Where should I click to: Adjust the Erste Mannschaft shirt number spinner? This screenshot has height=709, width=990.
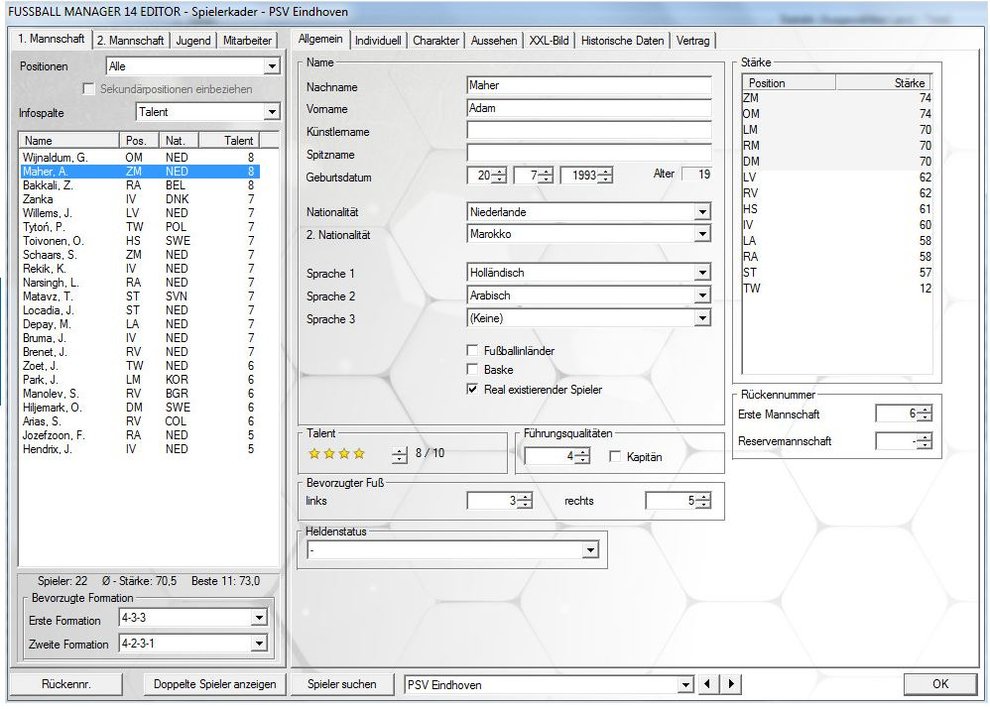(924, 414)
